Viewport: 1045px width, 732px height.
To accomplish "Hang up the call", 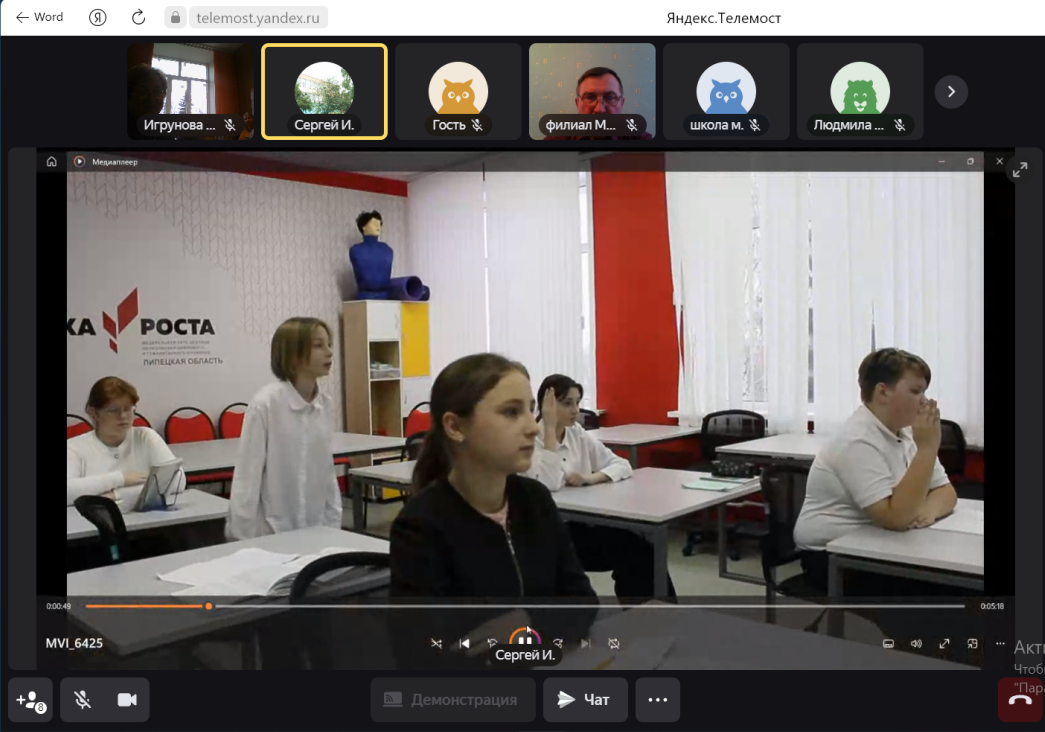I will tap(1021, 700).
